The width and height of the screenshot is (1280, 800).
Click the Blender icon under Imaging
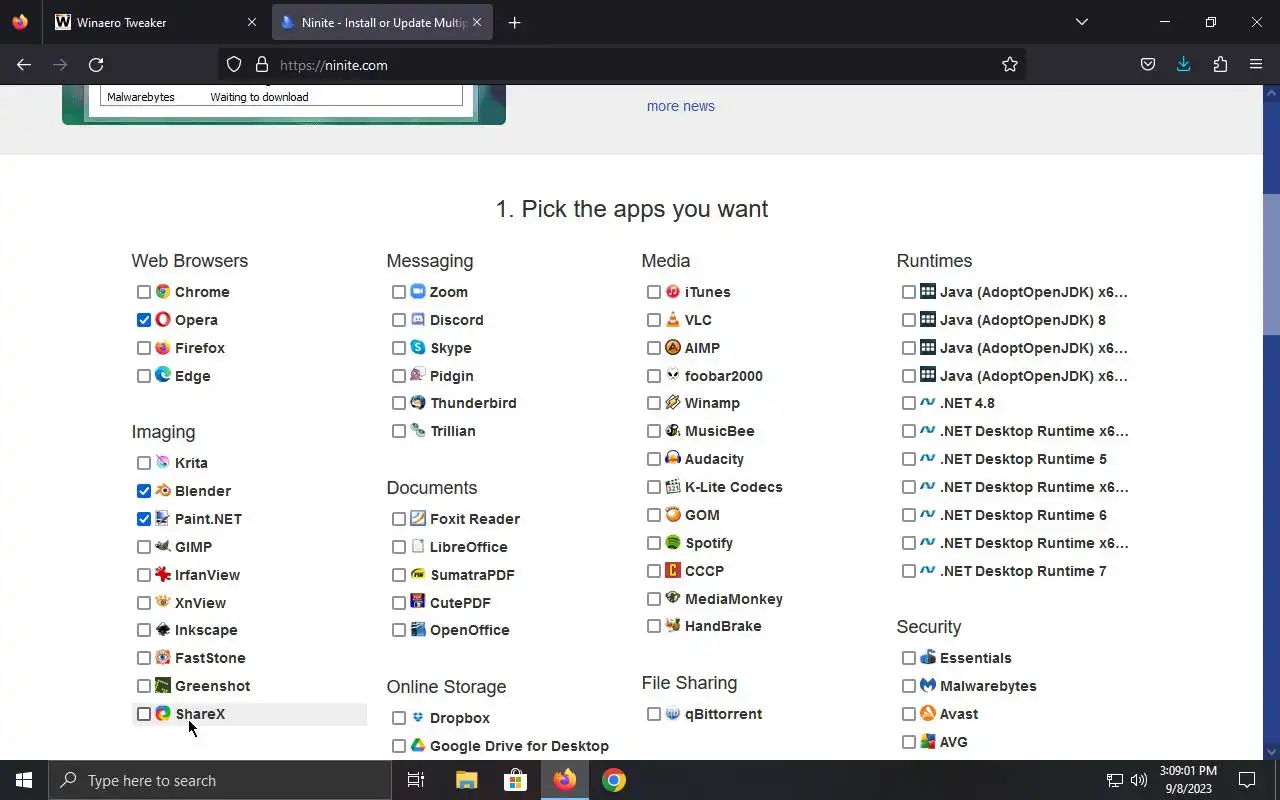[163, 491]
